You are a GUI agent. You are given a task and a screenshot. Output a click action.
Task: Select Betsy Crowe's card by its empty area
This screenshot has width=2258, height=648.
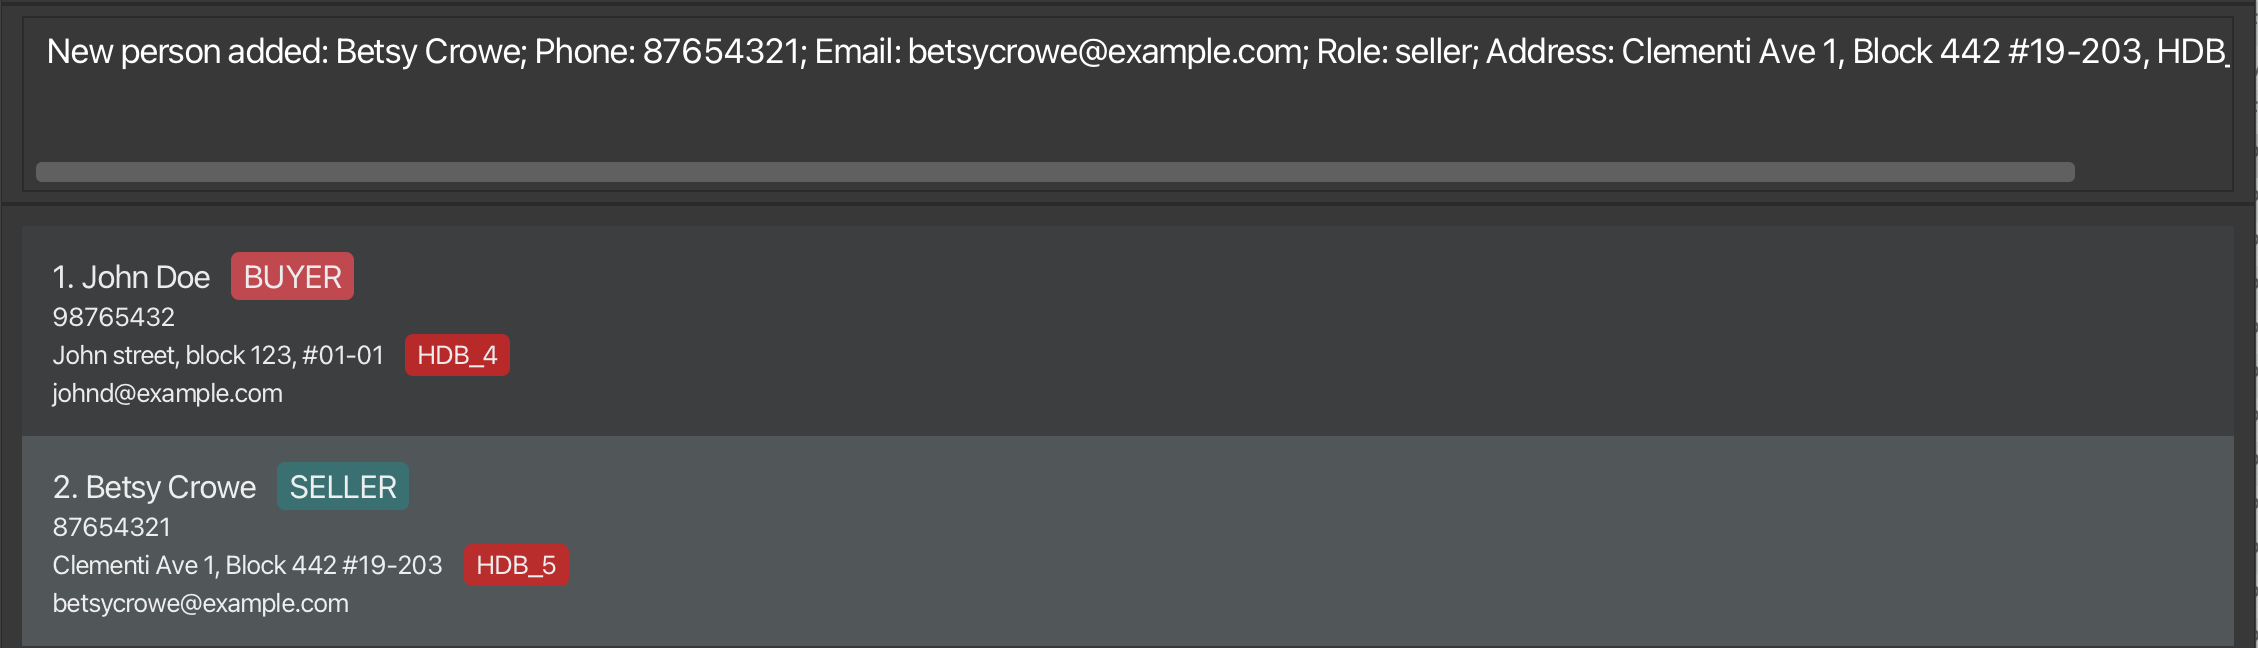1300,540
